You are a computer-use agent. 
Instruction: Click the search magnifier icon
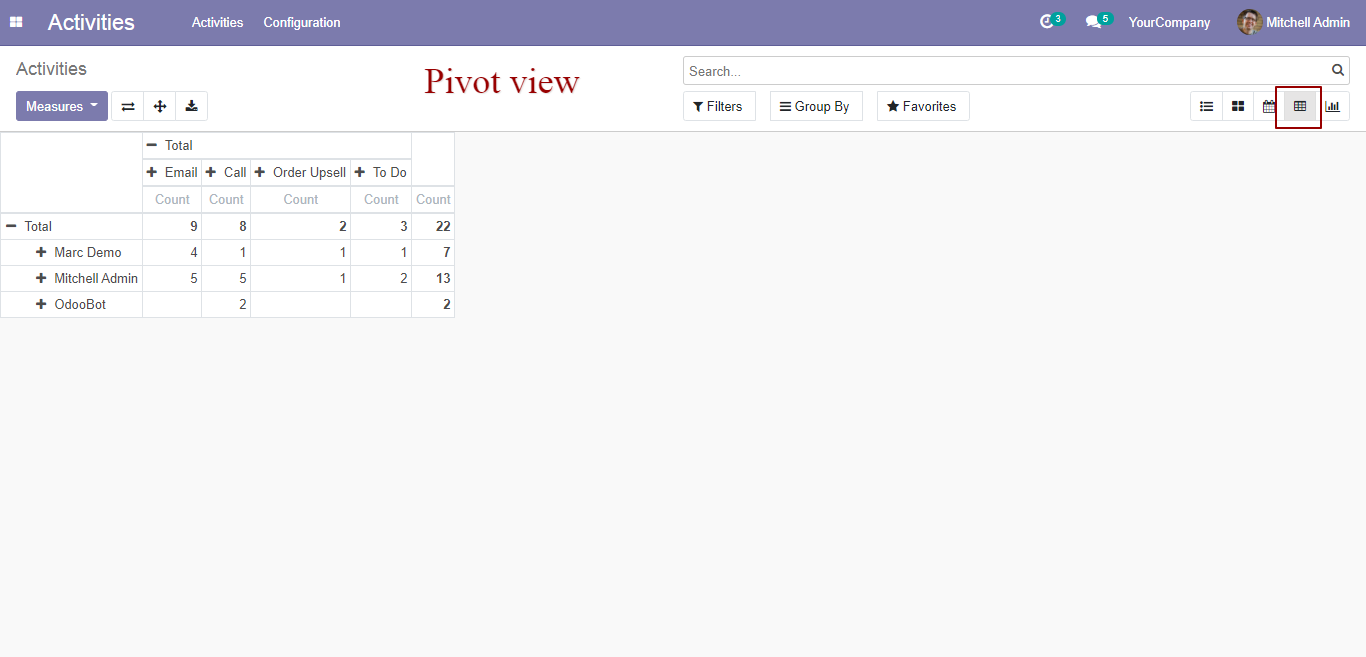tap(1338, 70)
